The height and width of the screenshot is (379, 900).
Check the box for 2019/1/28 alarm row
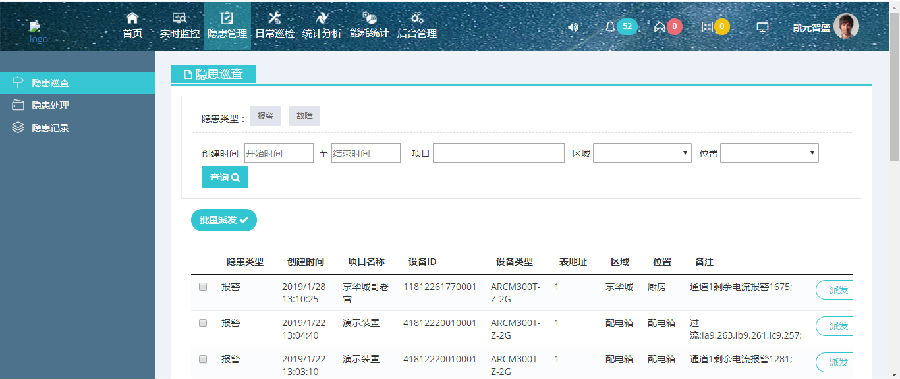[x=203, y=287]
